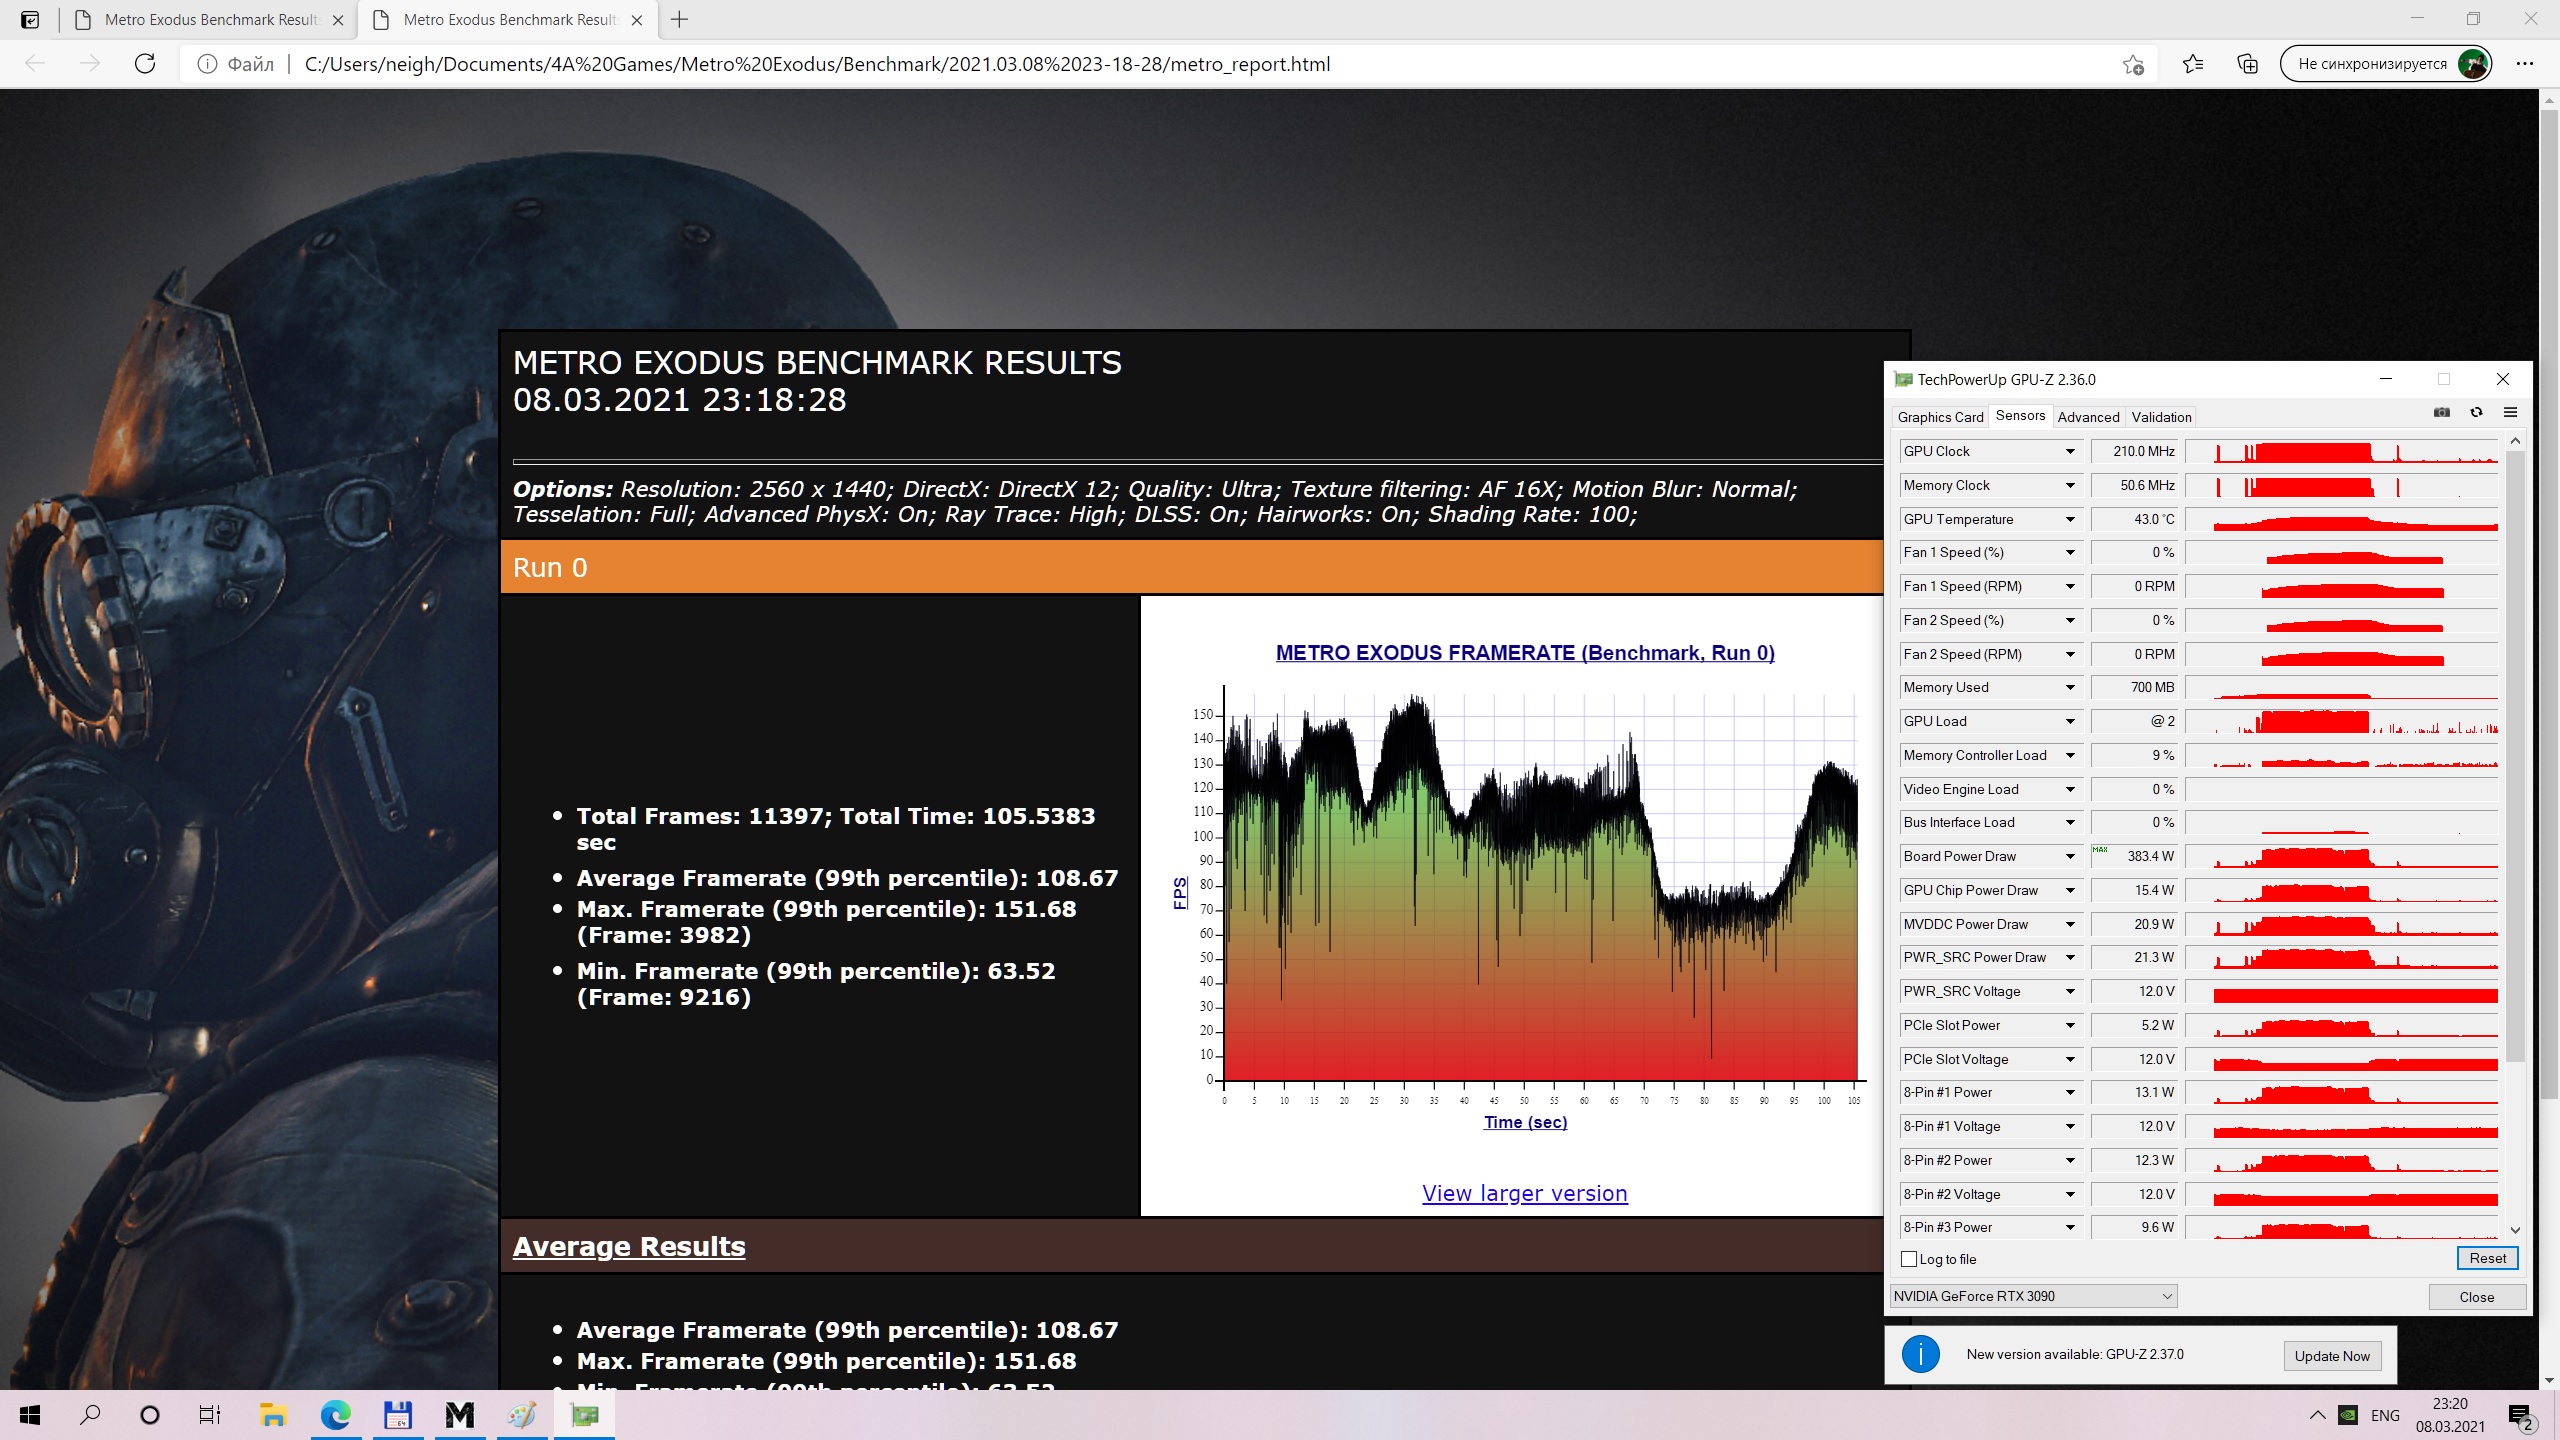
Task: Click the browser page refresh icon
Action: 145,64
